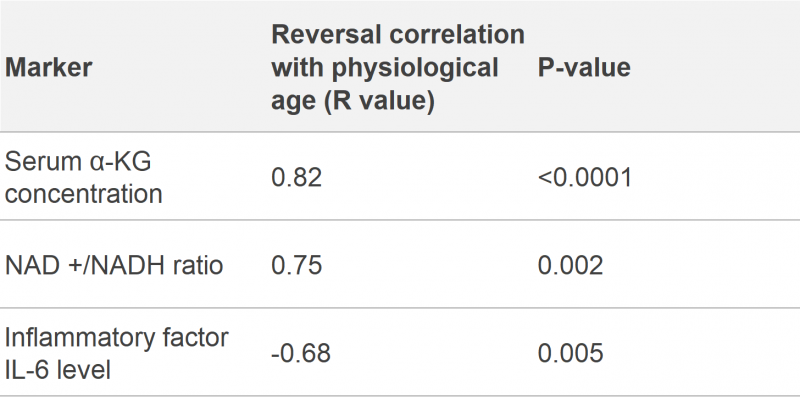Select the NAD +/NADH ratio cell
The image size is (800, 397).
pyautogui.click(x=133, y=264)
